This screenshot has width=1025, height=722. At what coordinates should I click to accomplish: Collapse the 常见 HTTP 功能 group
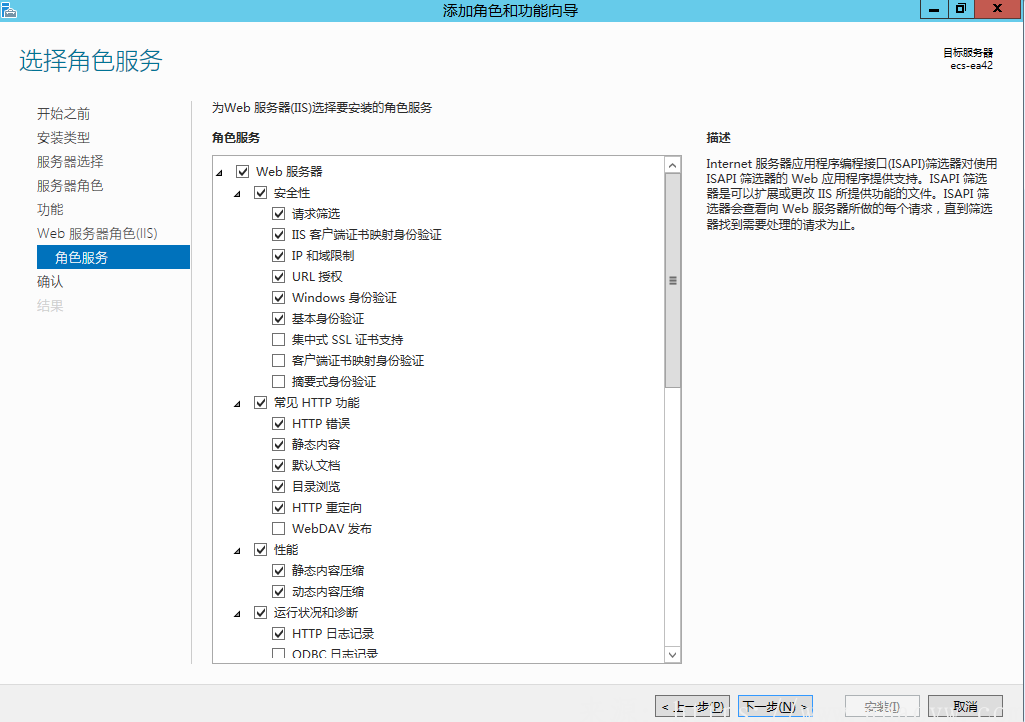click(237, 404)
